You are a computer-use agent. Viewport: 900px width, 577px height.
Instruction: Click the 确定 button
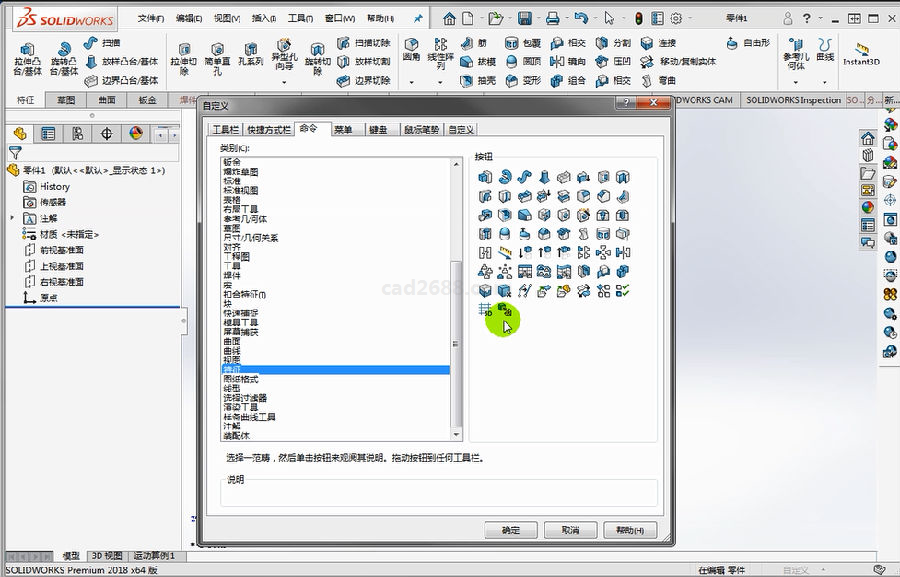pos(510,530)
